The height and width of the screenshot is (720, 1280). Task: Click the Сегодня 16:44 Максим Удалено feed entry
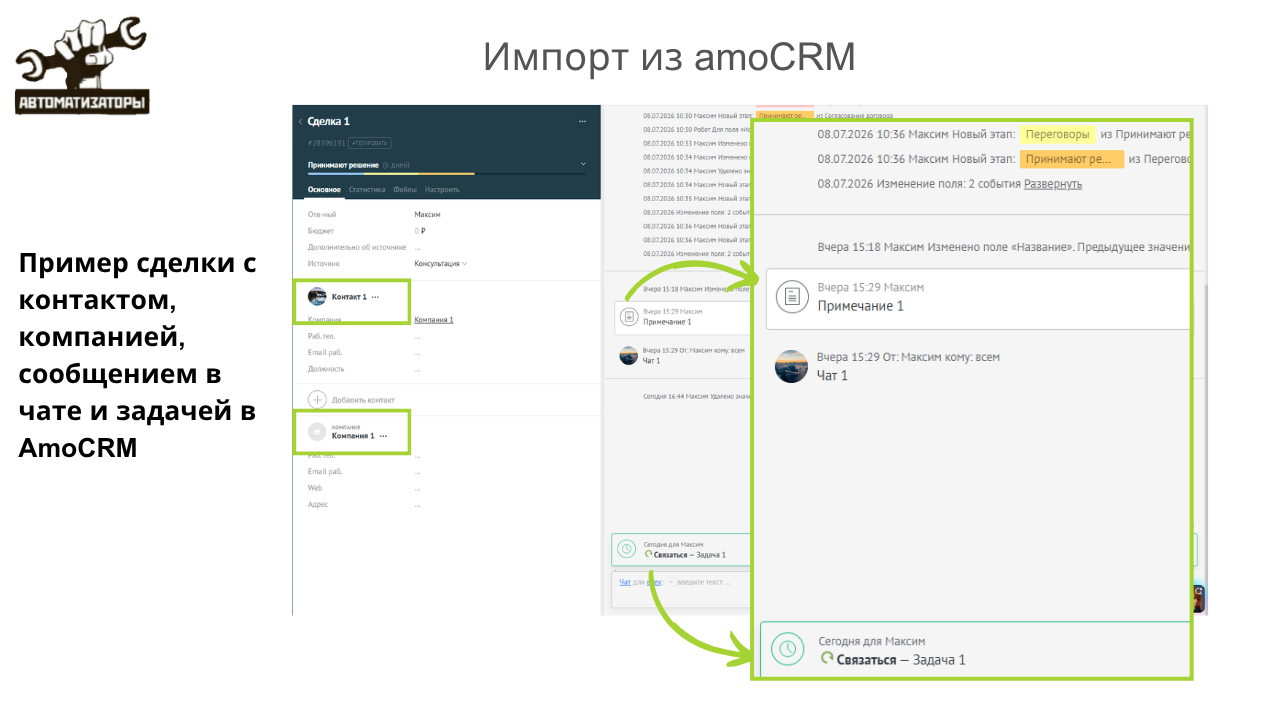(x=696, y=396)
